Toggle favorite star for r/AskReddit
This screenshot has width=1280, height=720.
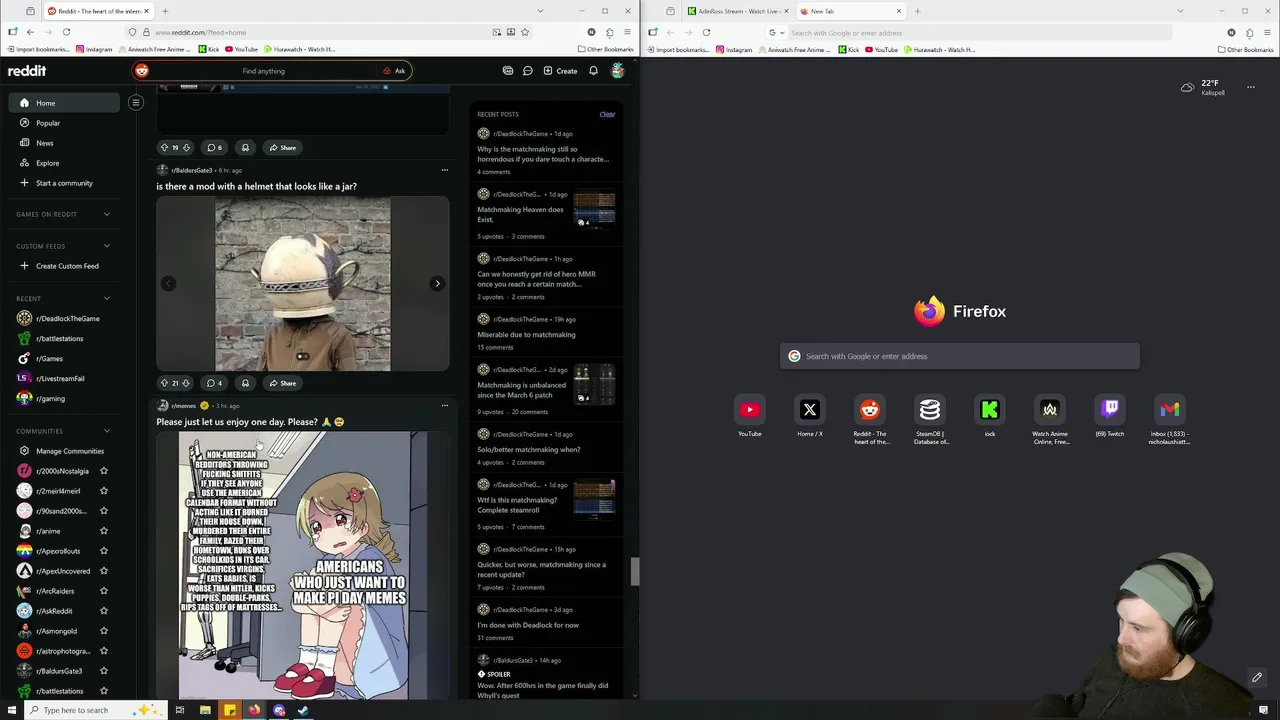tap(104, 611)
